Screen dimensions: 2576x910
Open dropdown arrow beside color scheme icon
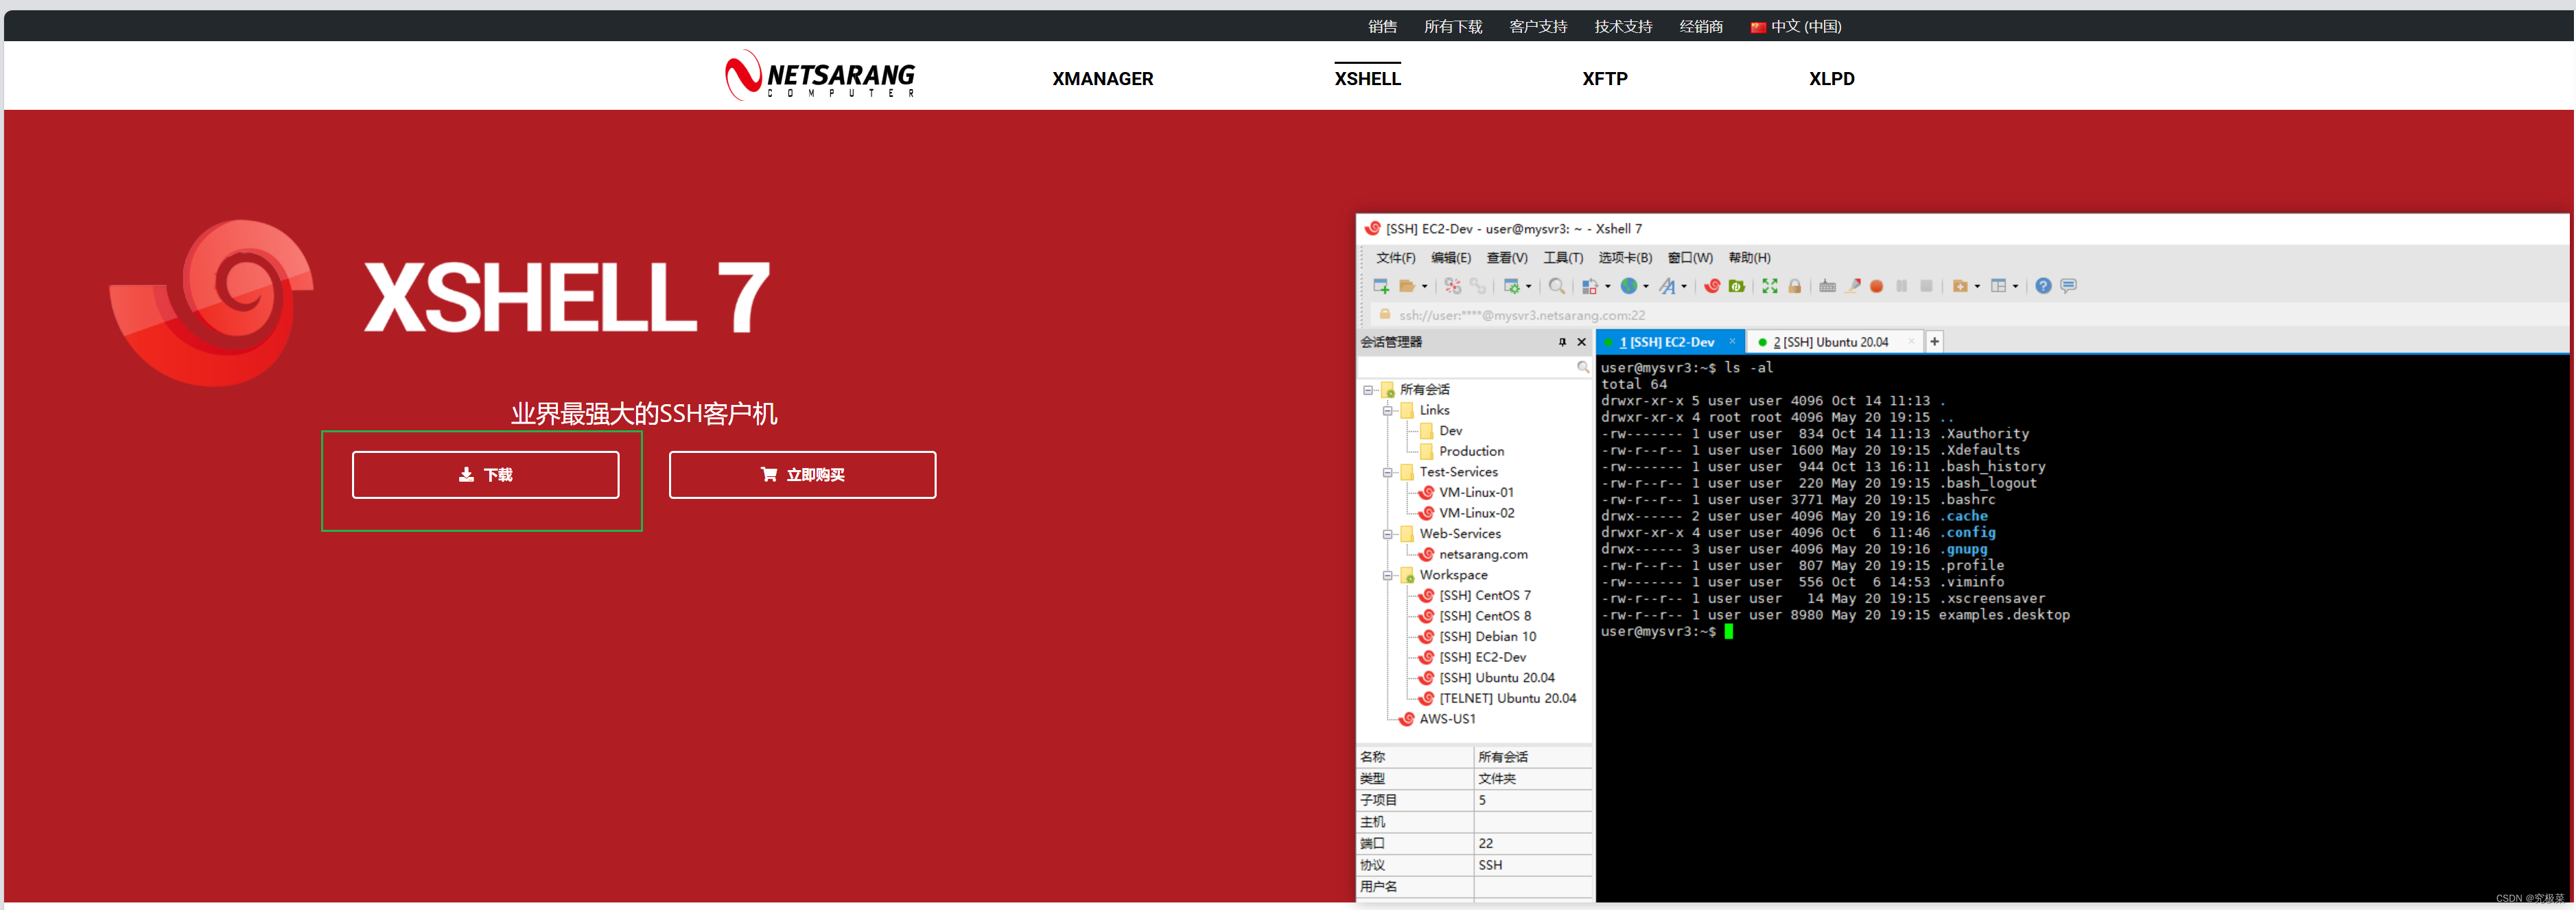(1608, 287)
